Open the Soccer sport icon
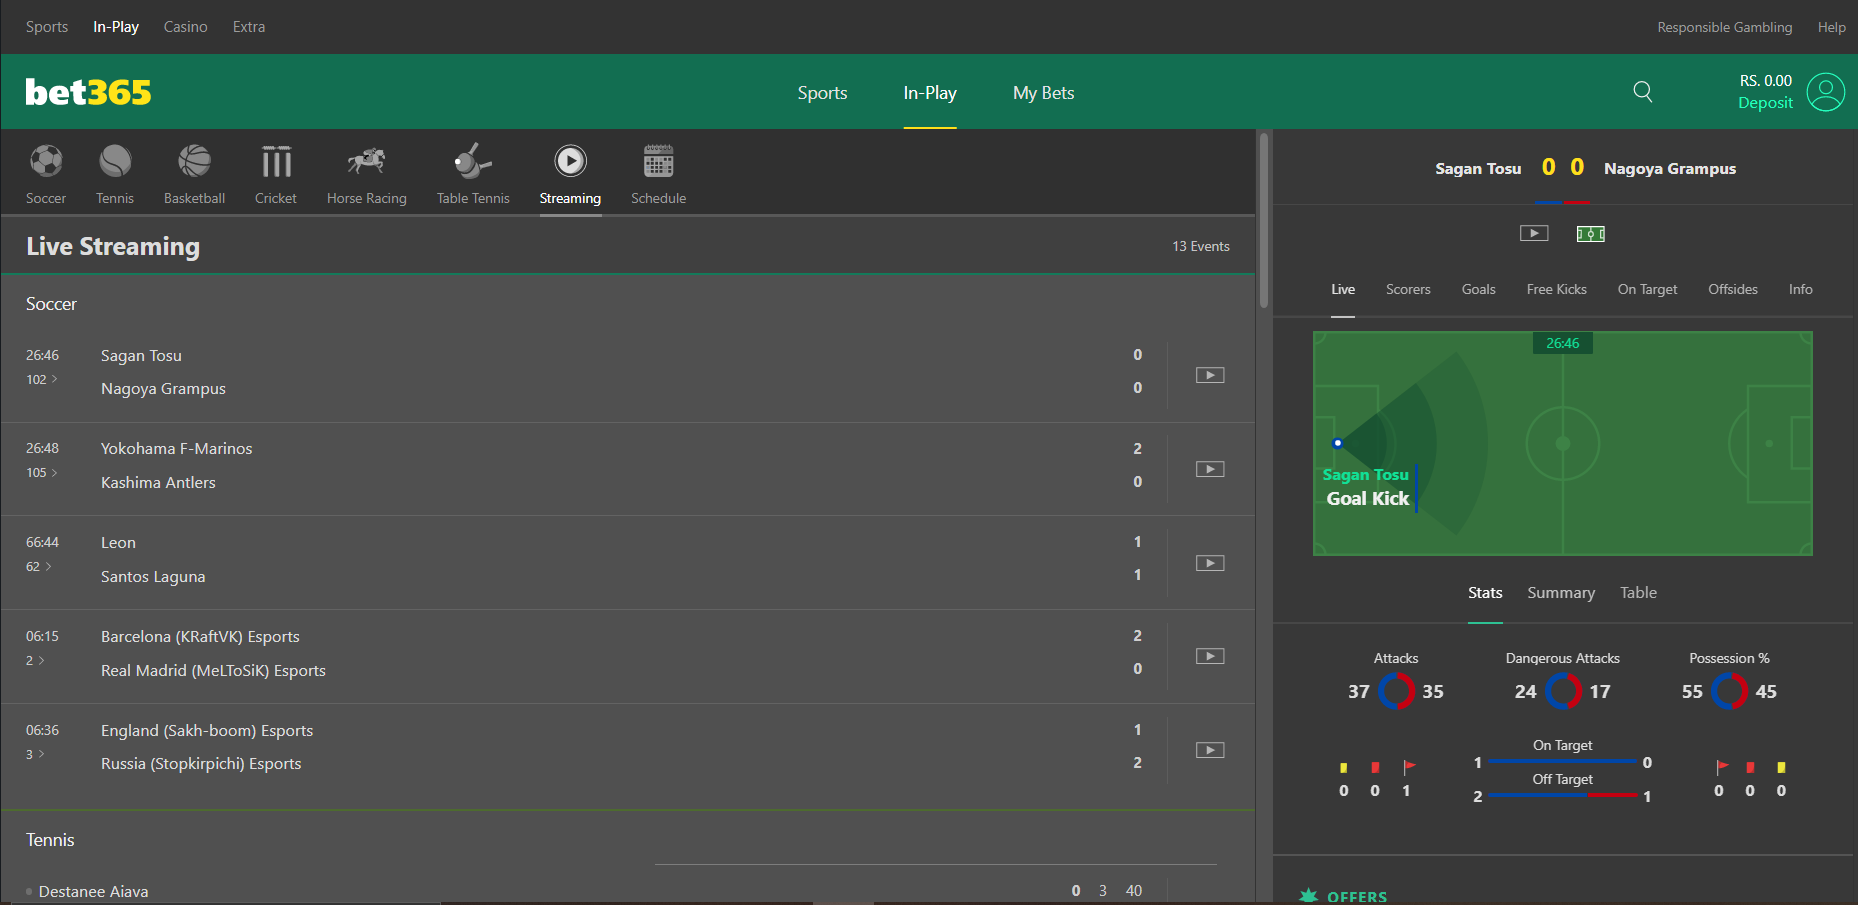 coord(46,162)
